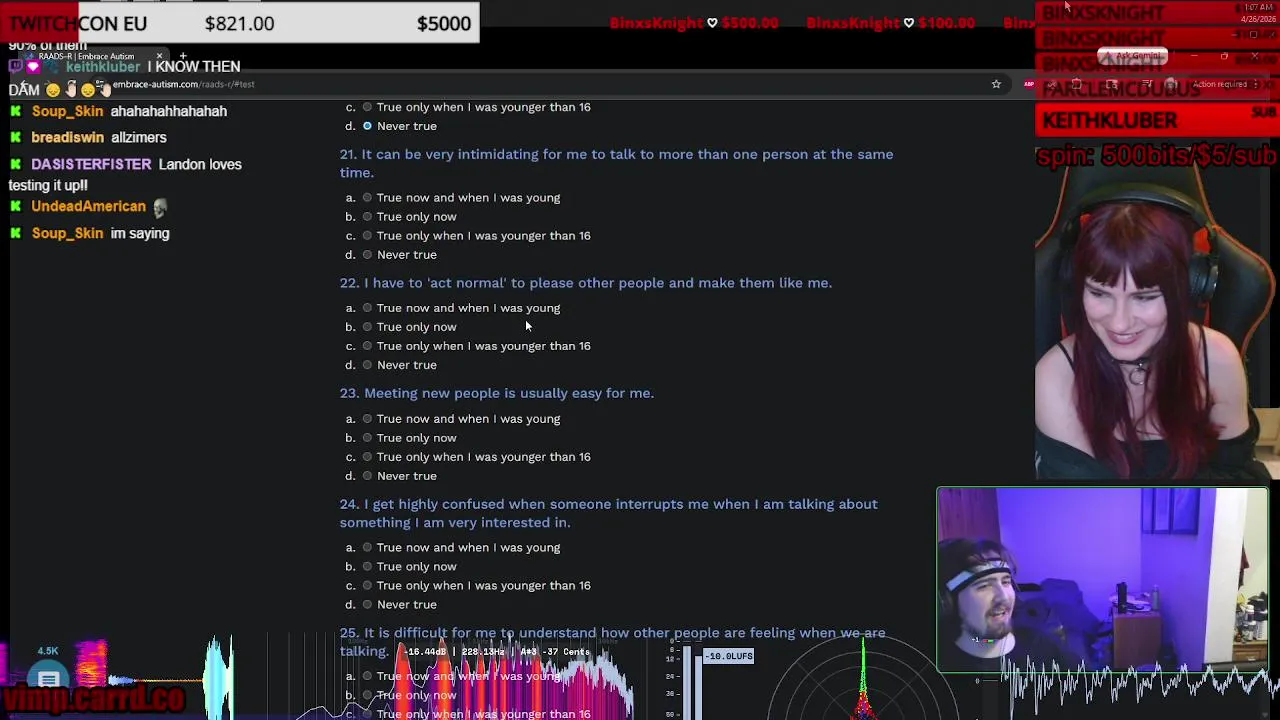Click the purple webcam thumbnail overlay
The width and height of the screenshot is (1280, 720).
[1102, 579]
